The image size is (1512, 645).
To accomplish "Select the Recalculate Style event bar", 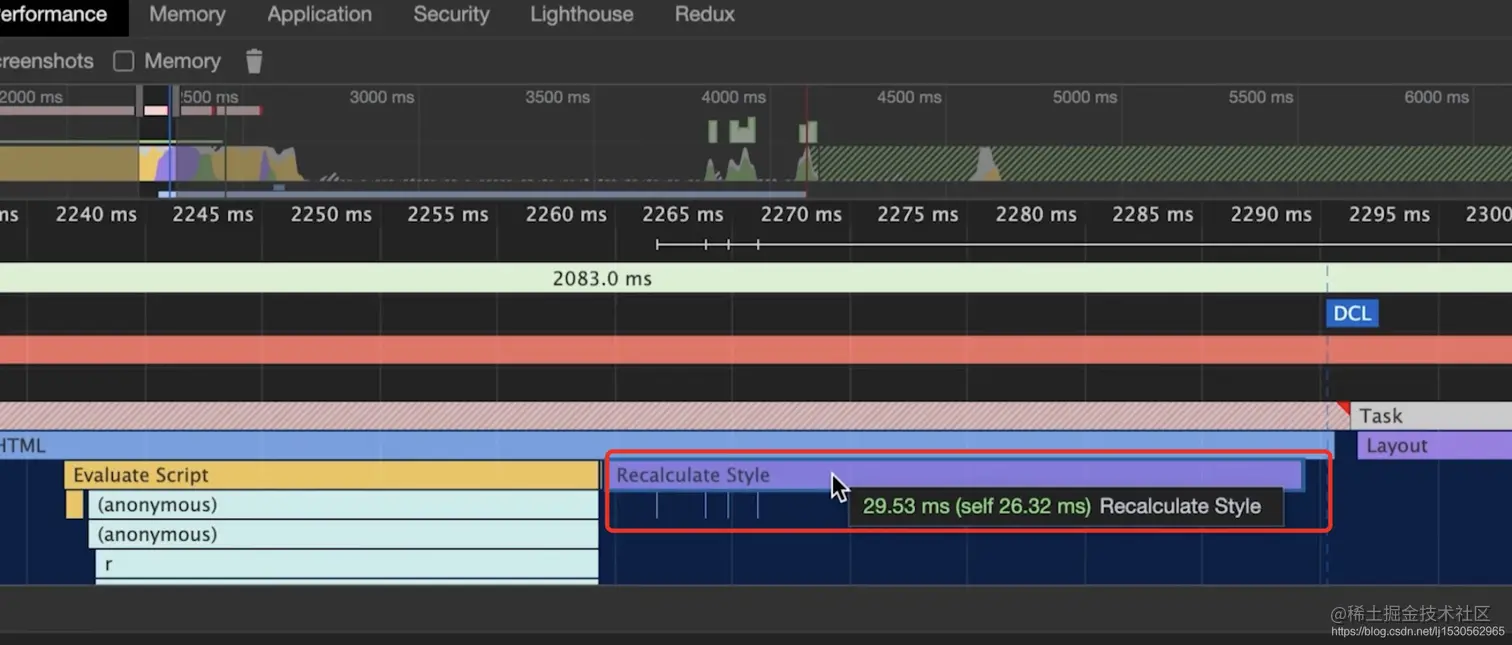I will click(955, 475).
